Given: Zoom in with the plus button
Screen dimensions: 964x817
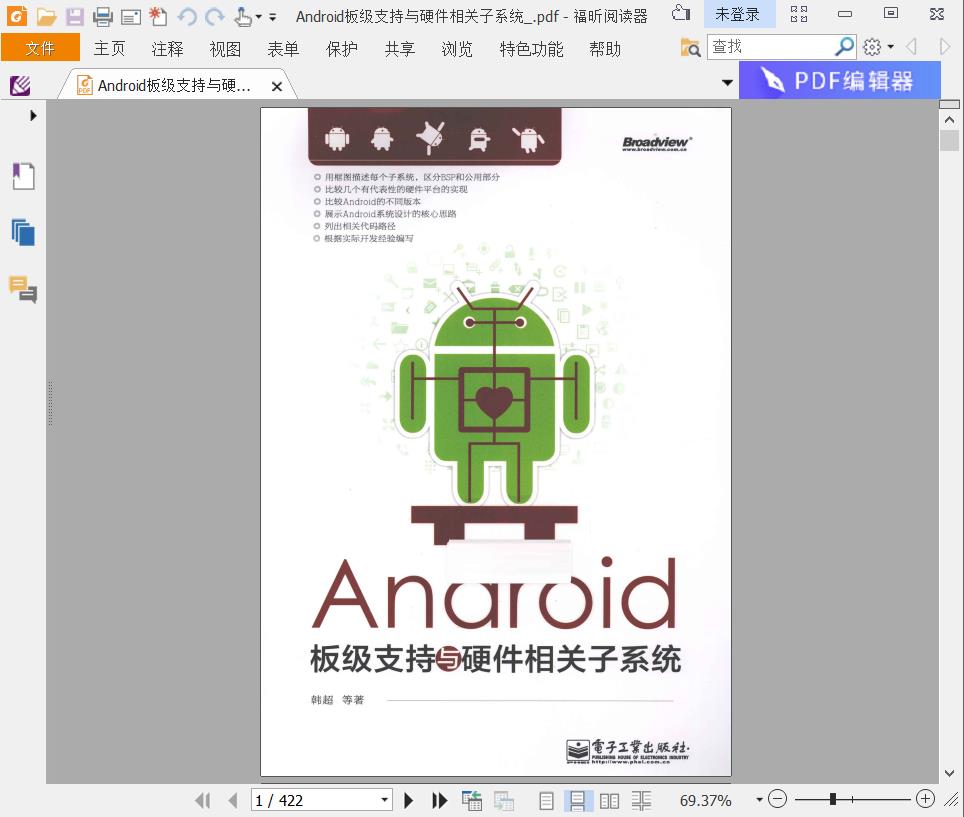Looking at the screenshot, I should pyautogui.click(x=925, y=799).
